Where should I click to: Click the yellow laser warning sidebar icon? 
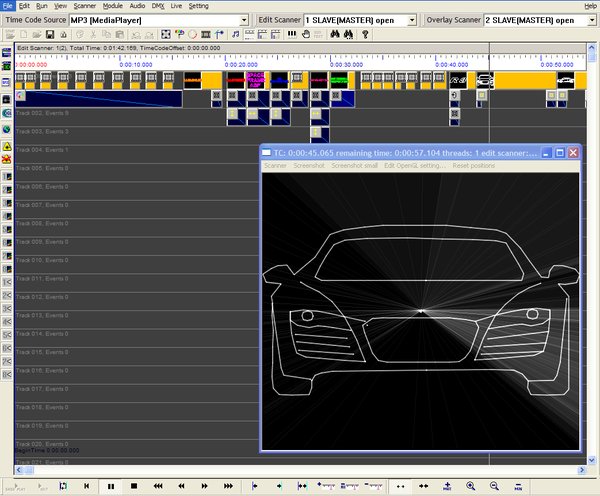pos(7,147)
